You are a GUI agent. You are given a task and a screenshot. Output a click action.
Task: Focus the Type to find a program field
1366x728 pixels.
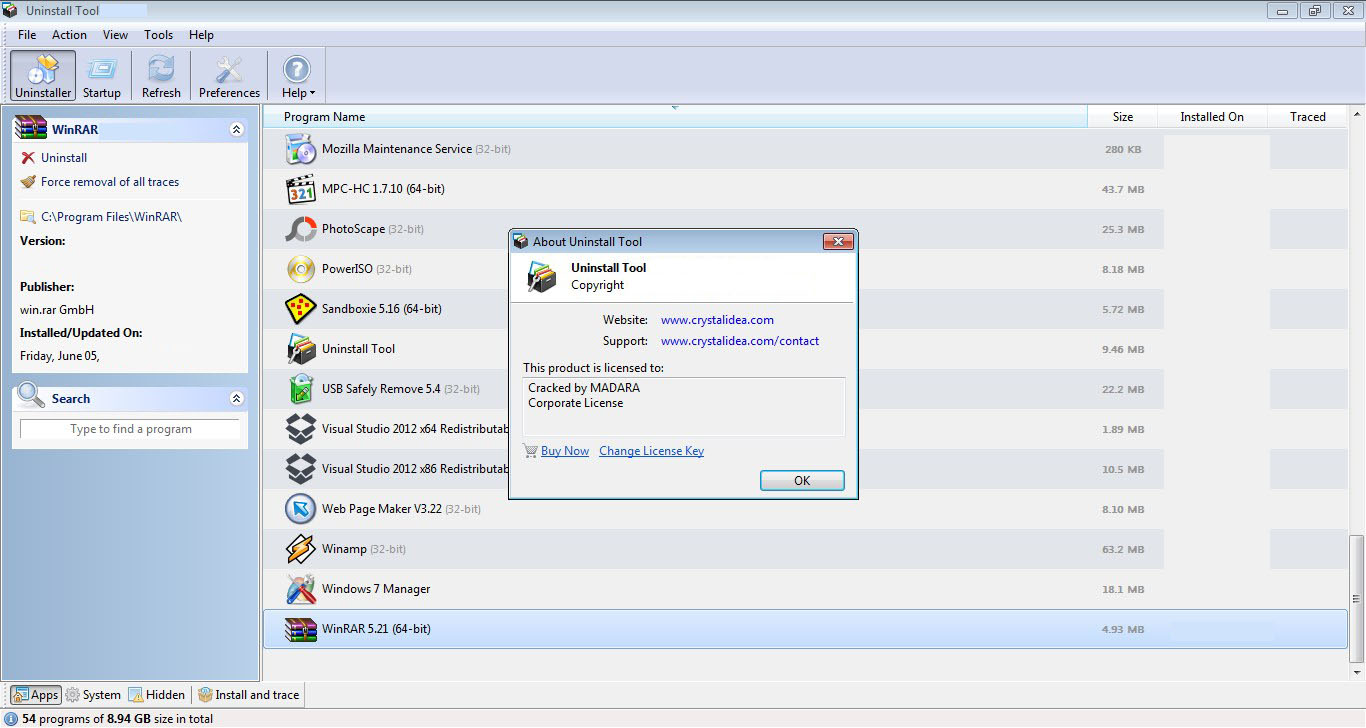tap(130, 429)
